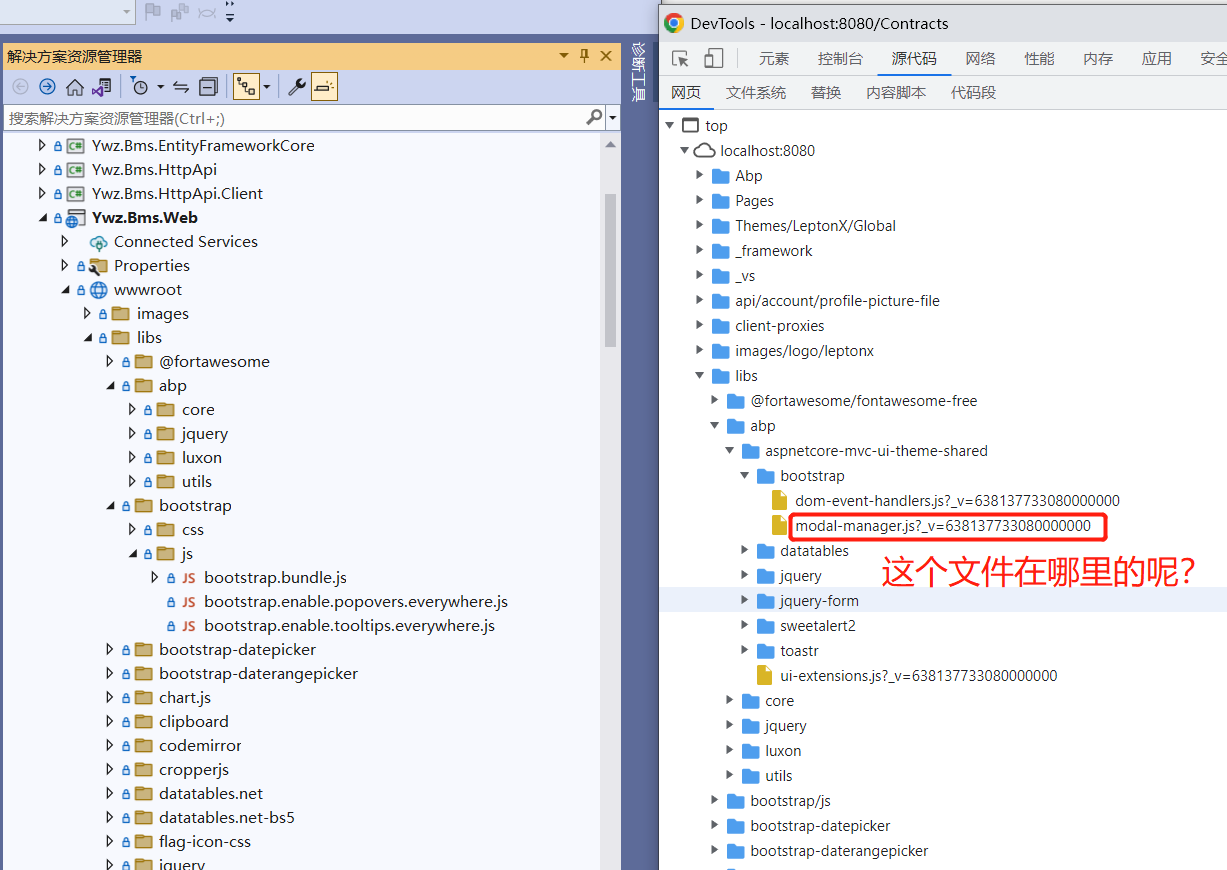Switch to the 文件系统 sub-tab
Screen dimensions: 1227x870
tap(756, 93)
